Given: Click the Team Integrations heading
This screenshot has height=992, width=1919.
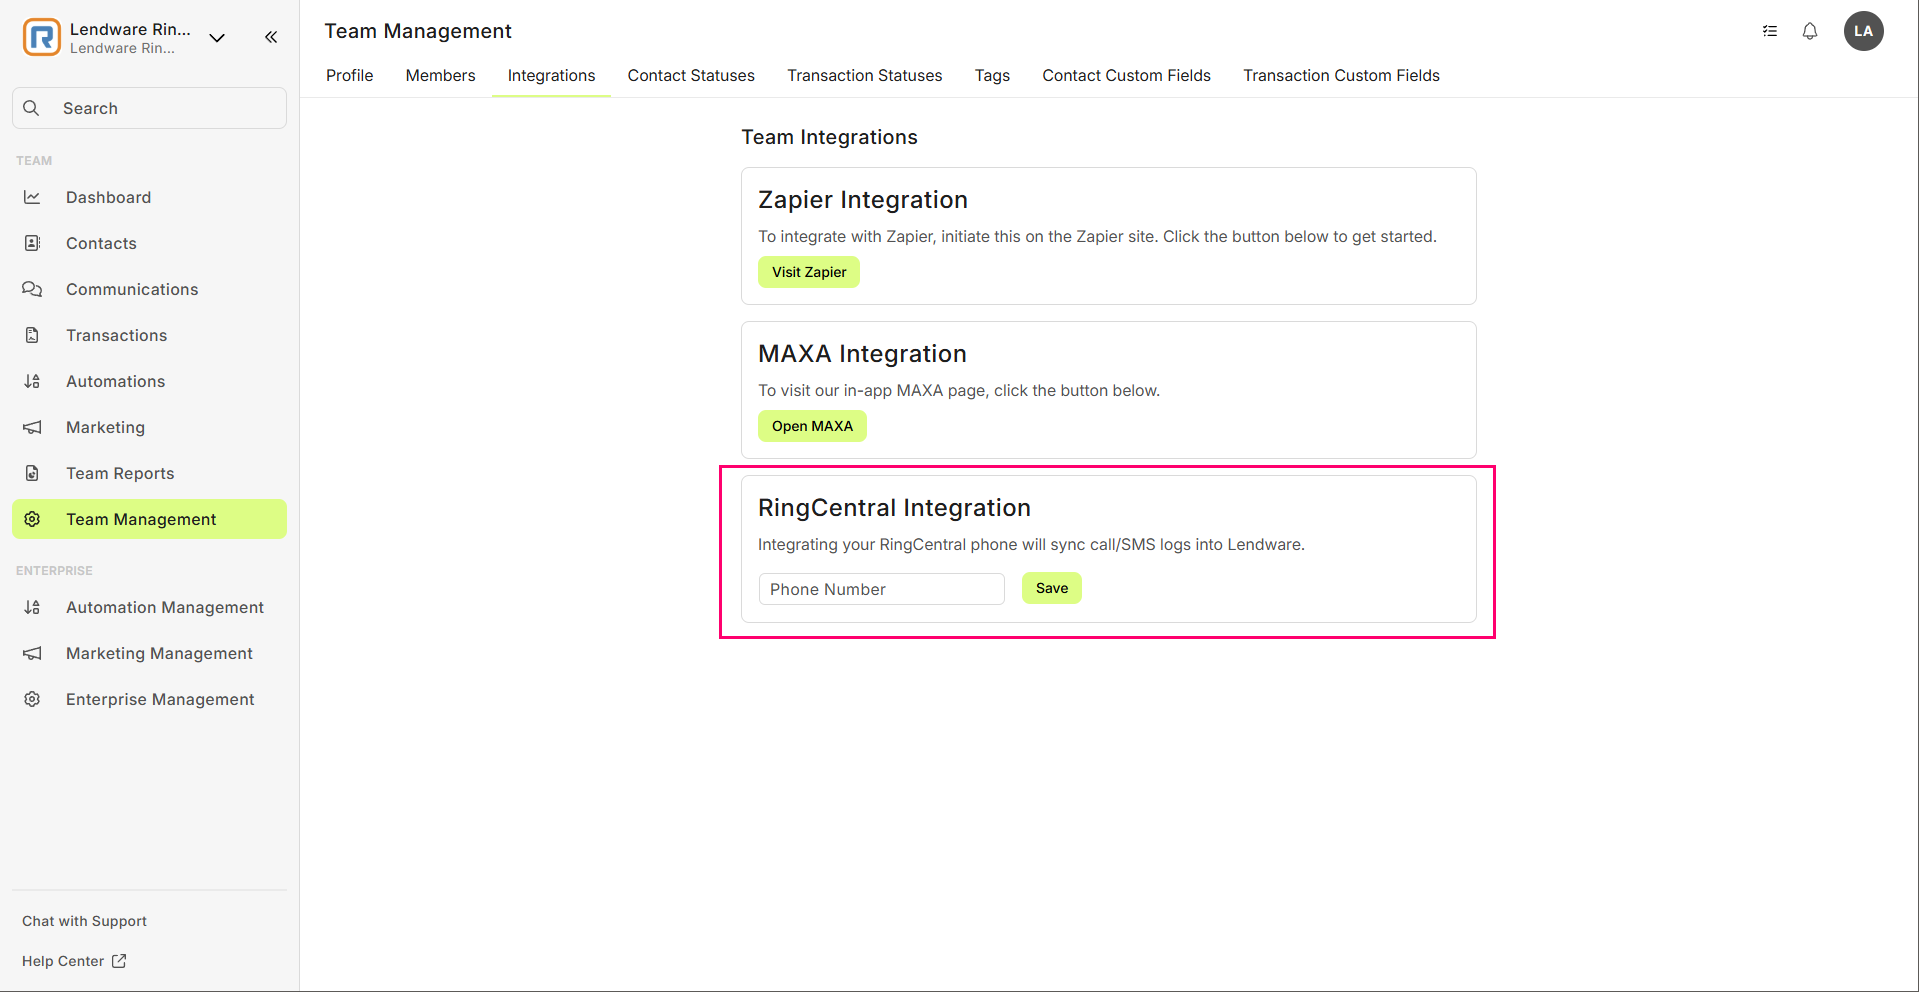Looking at the screenshot, I should coord(829,137).
